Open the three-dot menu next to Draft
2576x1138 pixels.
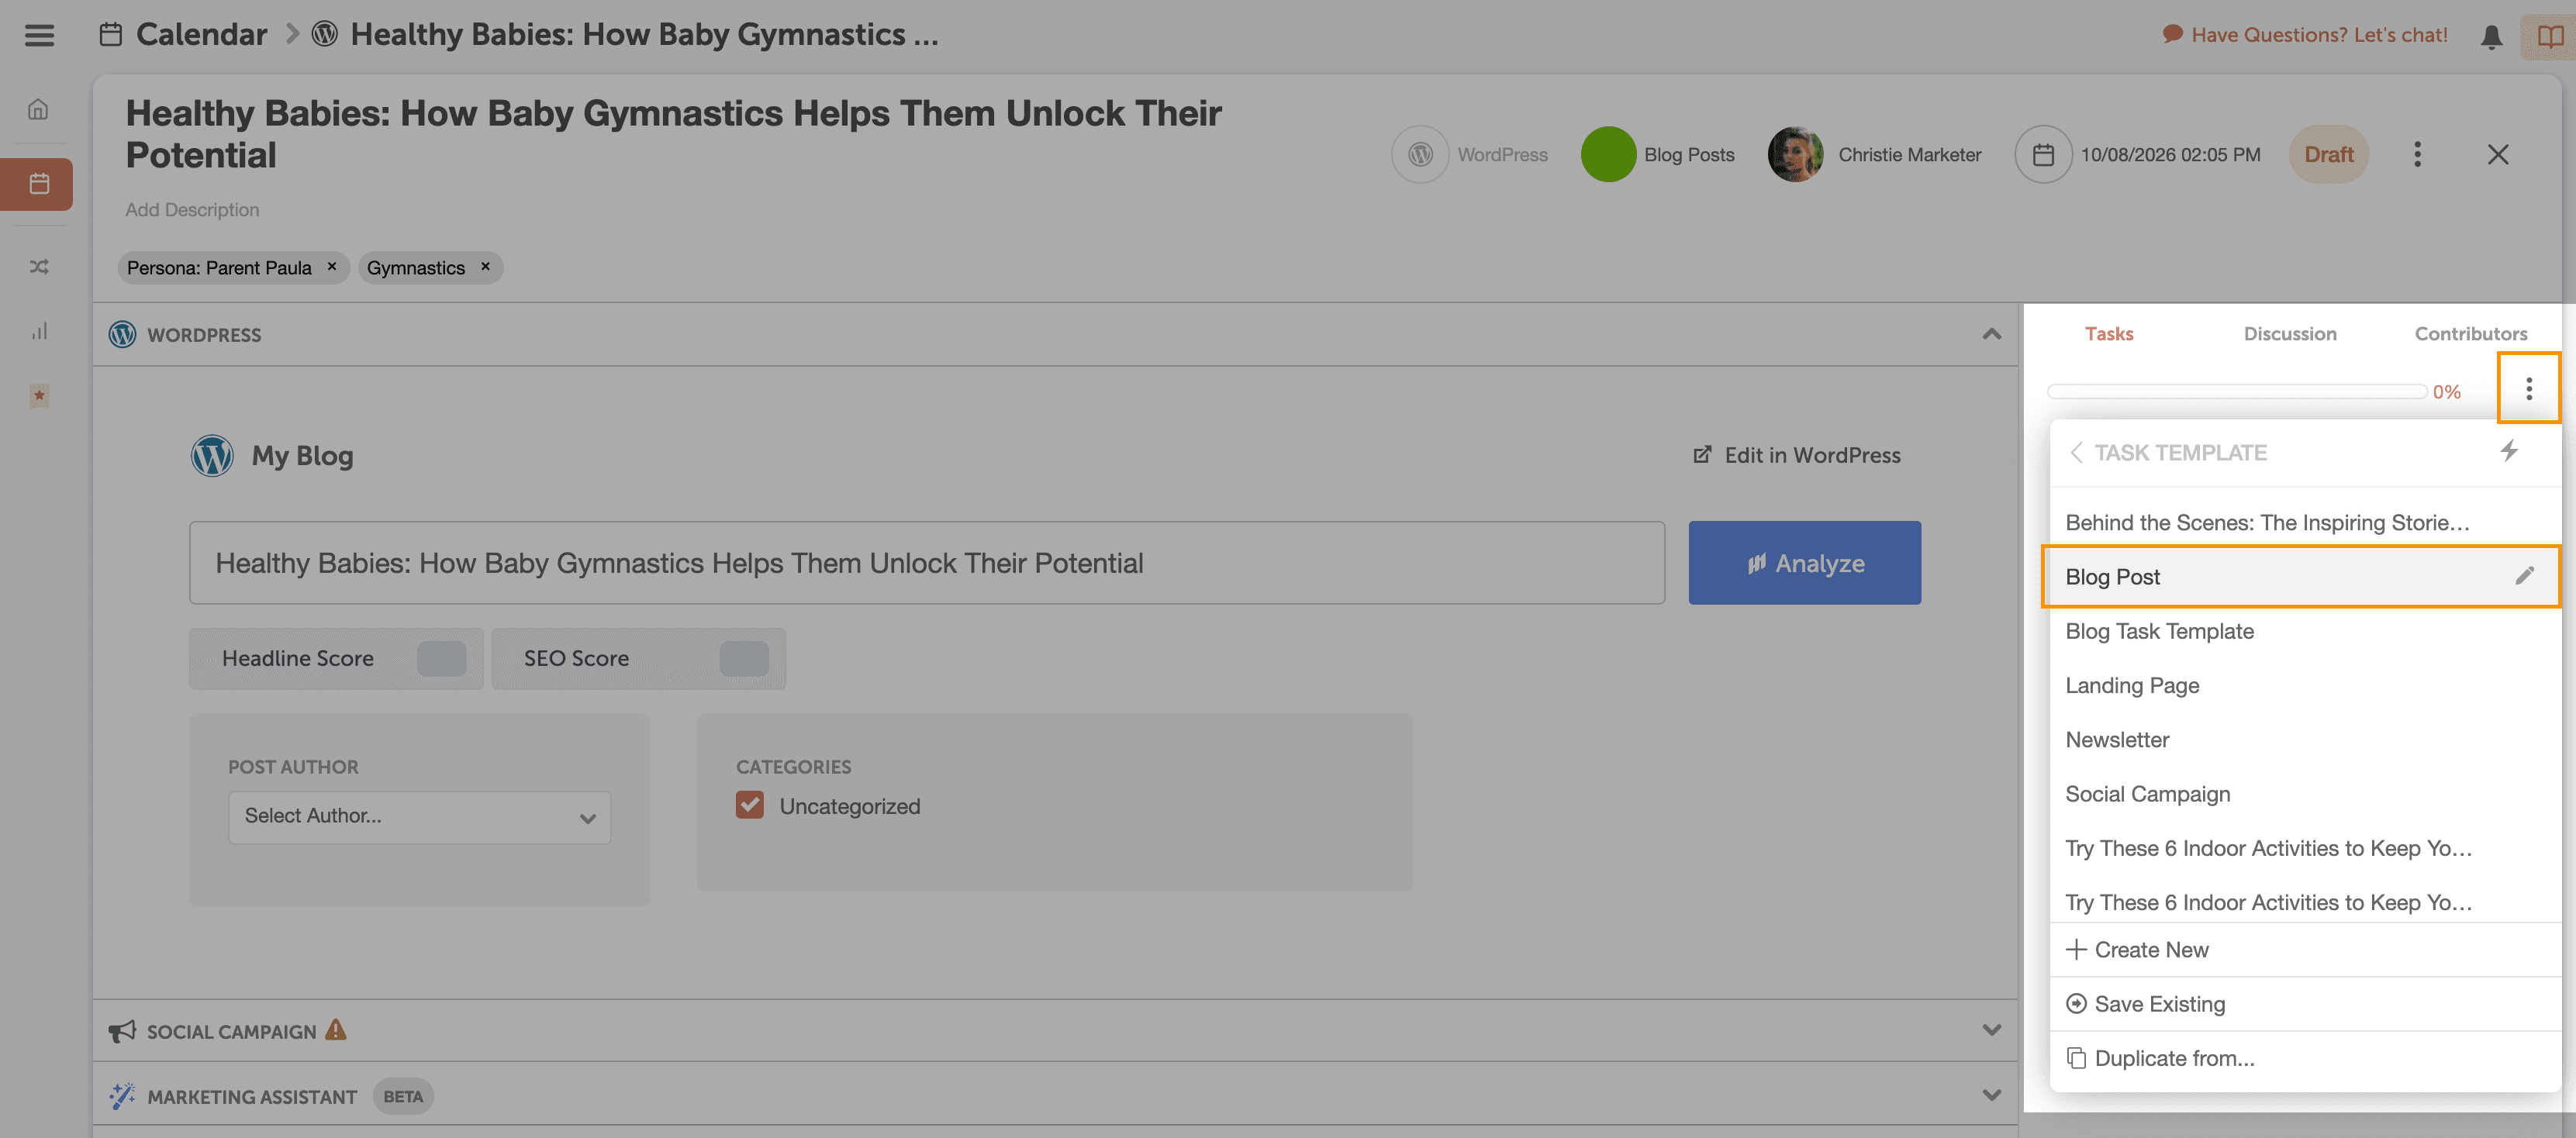pyautogui.click(x=2417, y=154)
